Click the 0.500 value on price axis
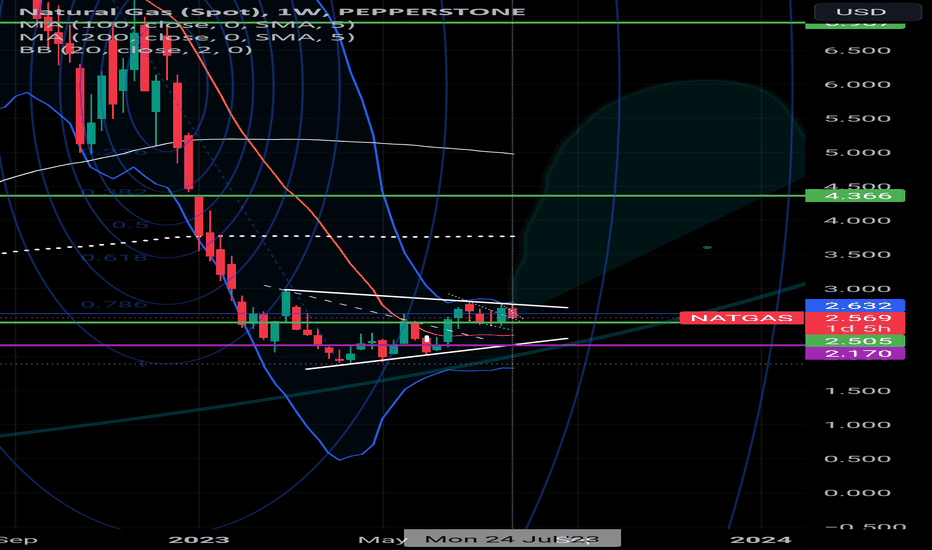This screenshot has height=550, width=932. pos(857,459)
